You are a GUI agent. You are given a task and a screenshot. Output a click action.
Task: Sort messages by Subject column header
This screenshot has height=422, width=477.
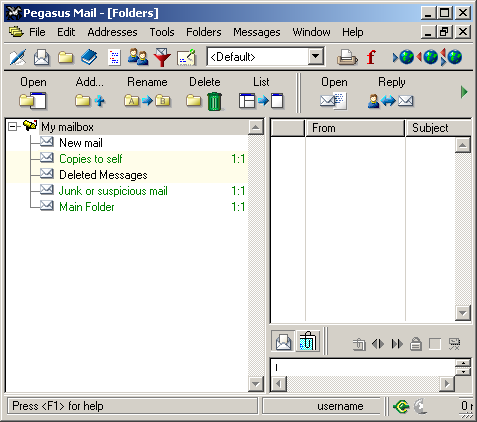coord(438,128)
